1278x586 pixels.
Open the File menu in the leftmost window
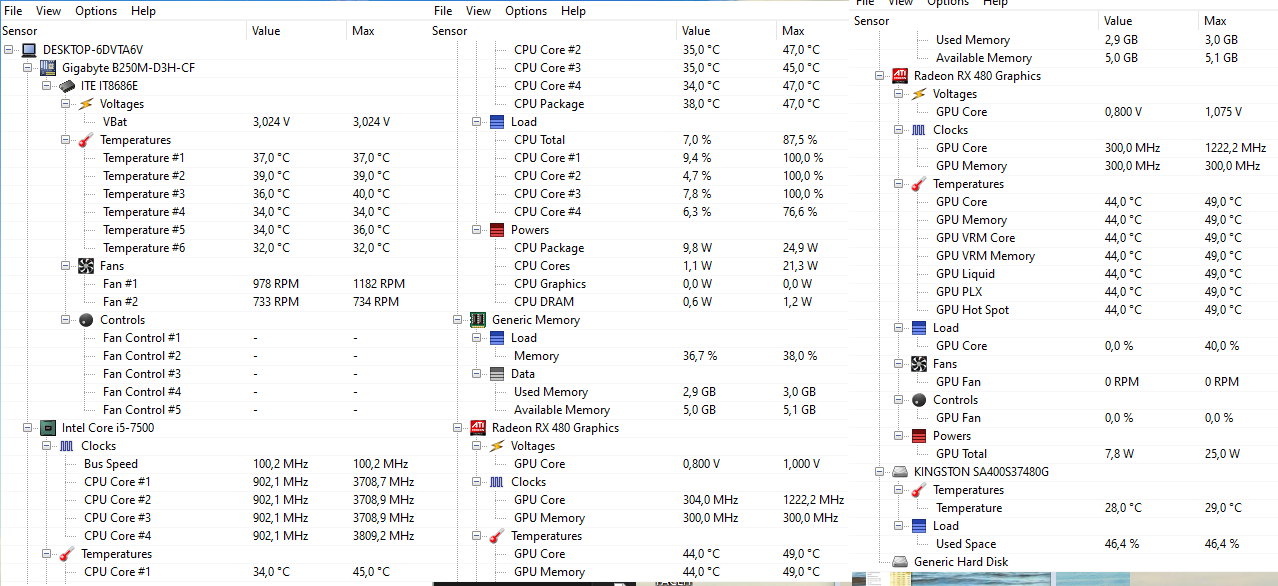point(13,11)
